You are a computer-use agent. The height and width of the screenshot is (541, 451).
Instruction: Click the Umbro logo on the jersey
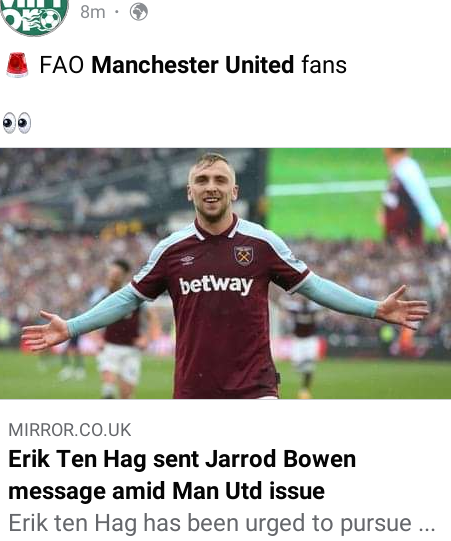187,259
